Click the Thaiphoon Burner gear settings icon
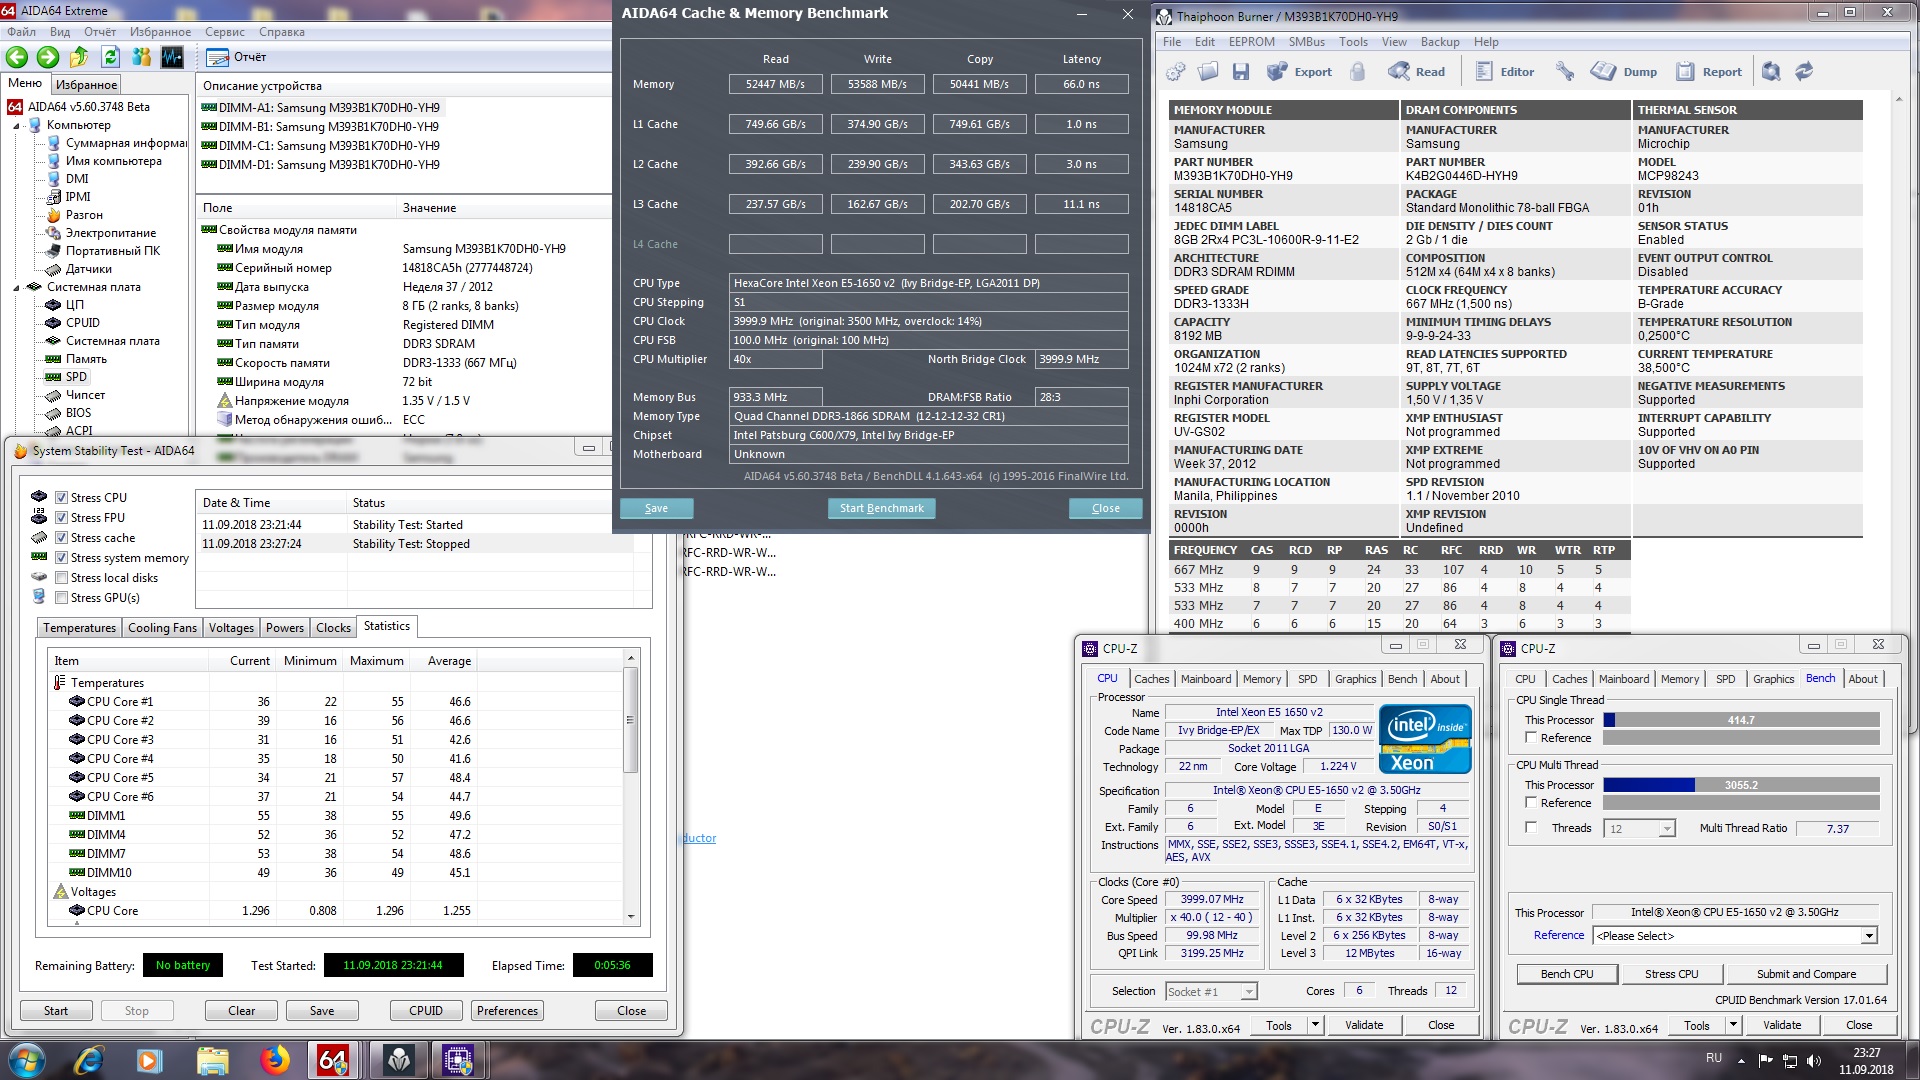The height and width of the screenshot is (1080, 1920). point(1176,71)
